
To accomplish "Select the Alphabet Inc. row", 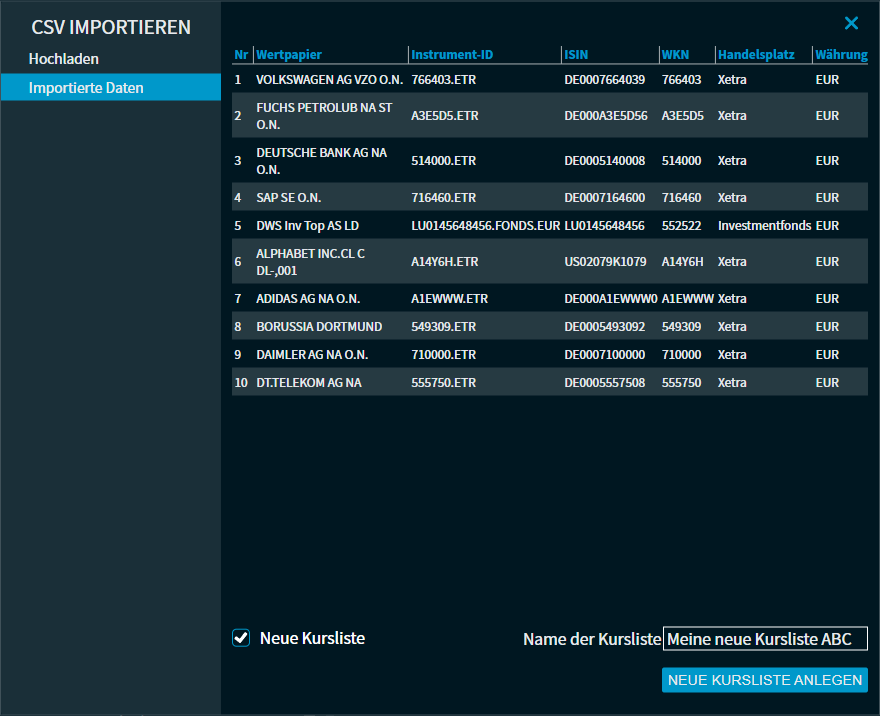I will (549, 262).
